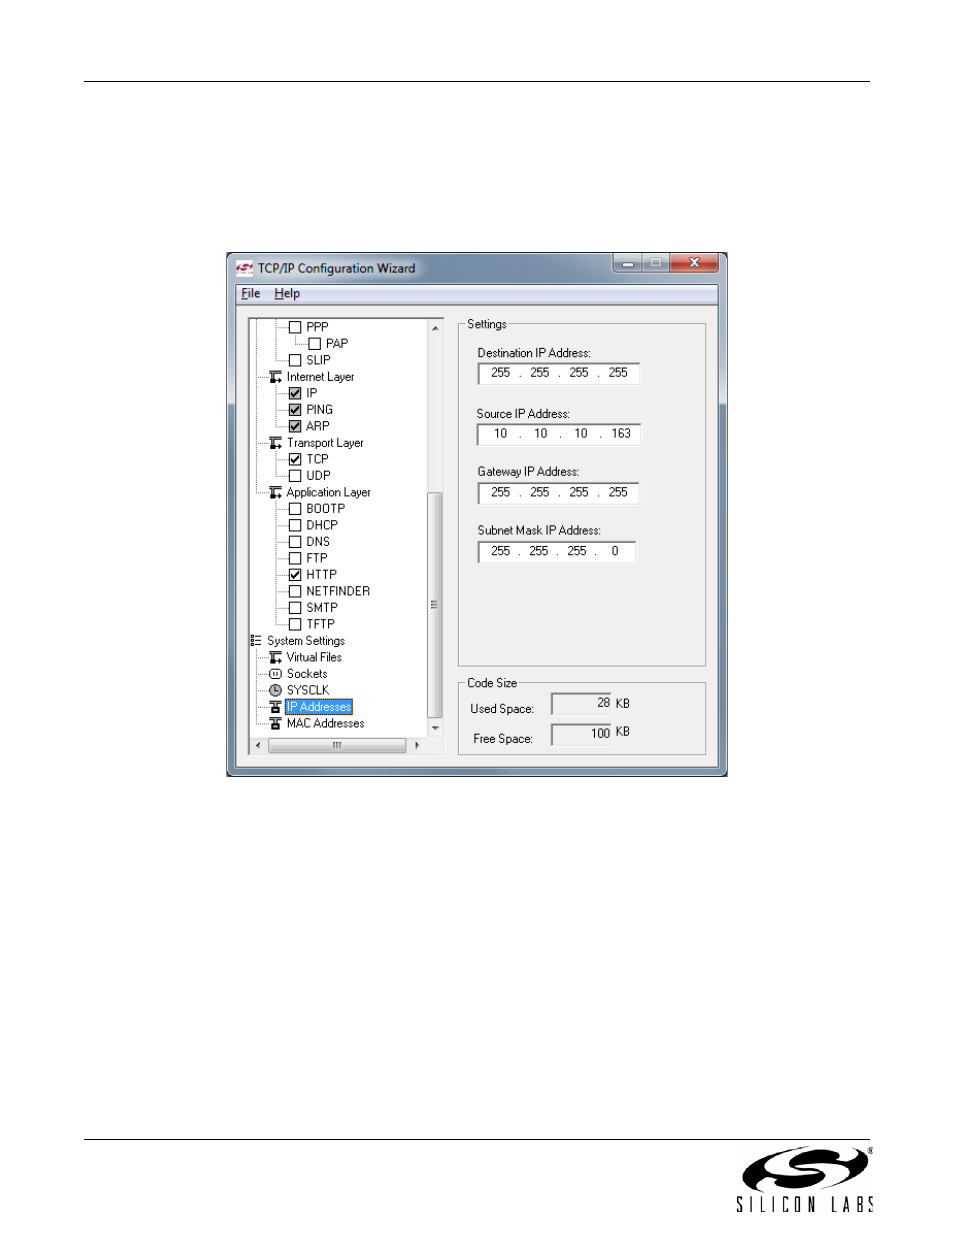The width and height of the screenshot is (954, 1235).
Task: Enable the UDP checkbox
Action: pos(295,476)
